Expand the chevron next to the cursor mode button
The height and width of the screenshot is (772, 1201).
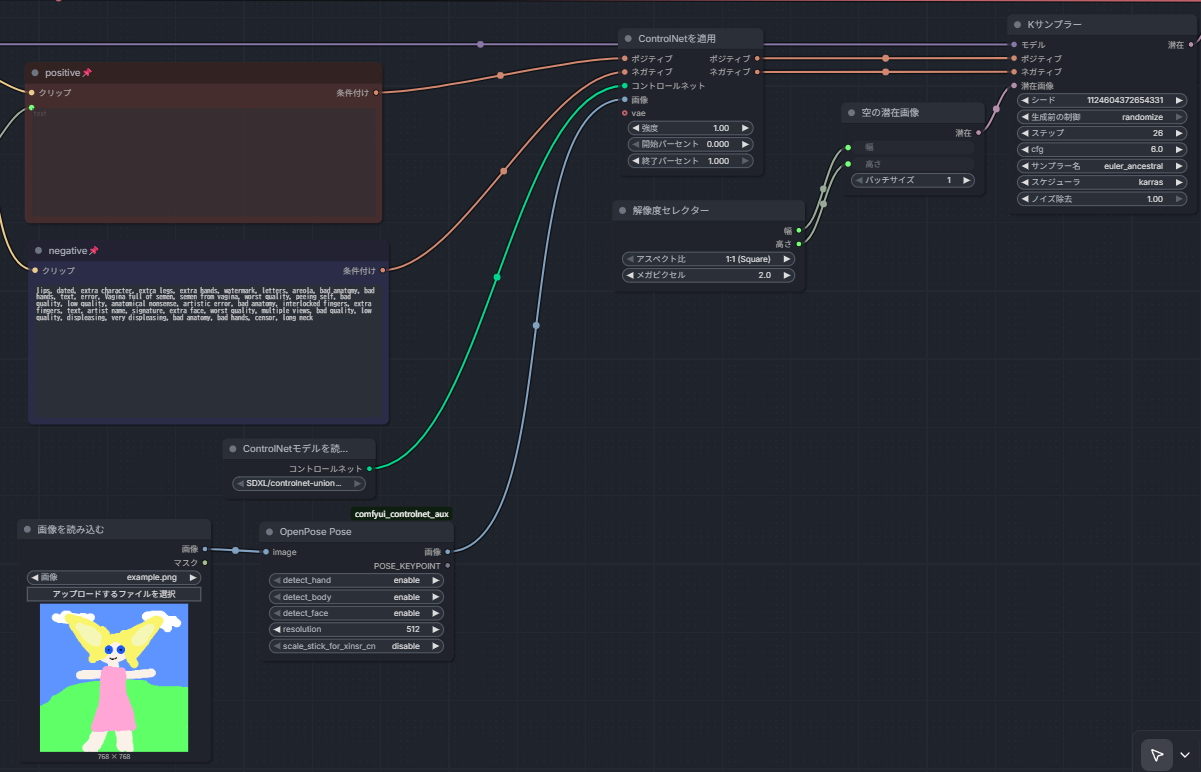1186,754
